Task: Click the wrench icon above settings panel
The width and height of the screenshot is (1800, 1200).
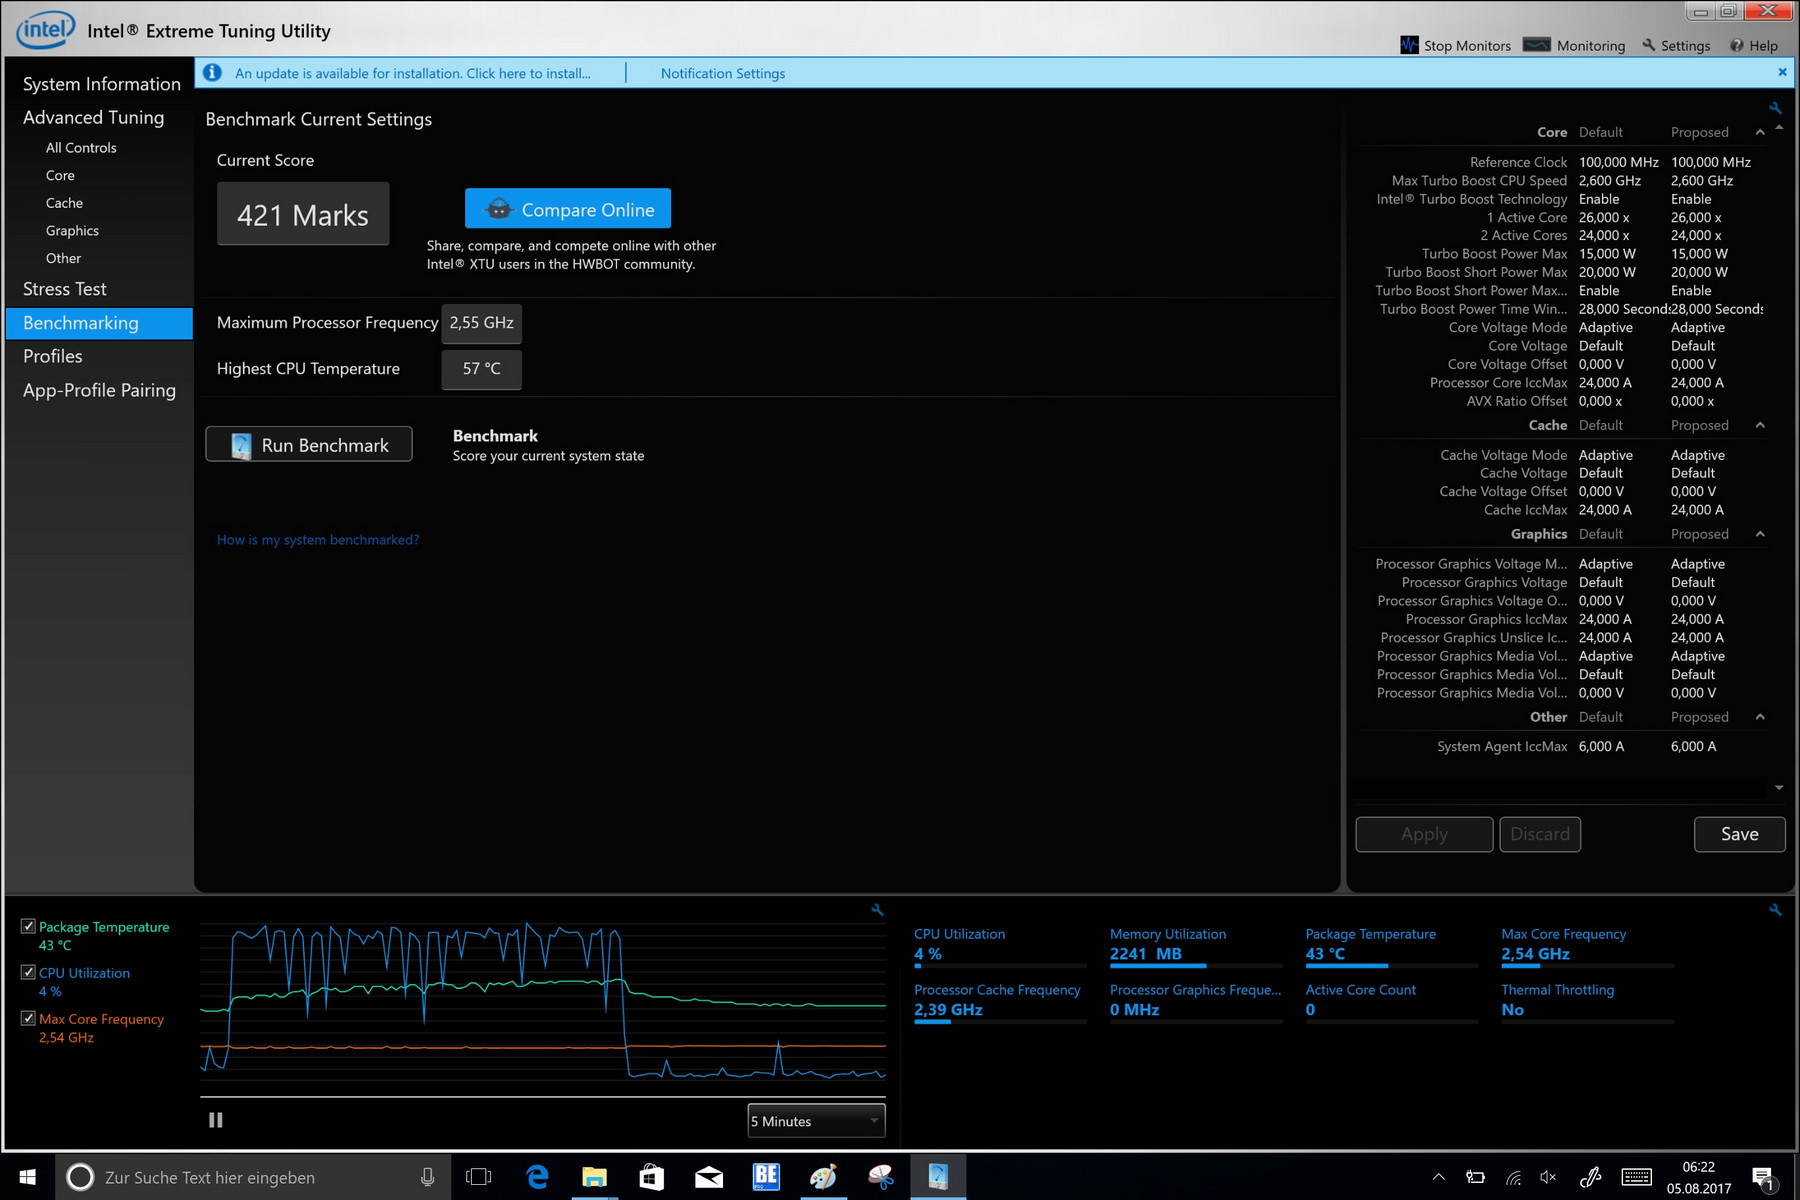Action: coord(1775,108)
